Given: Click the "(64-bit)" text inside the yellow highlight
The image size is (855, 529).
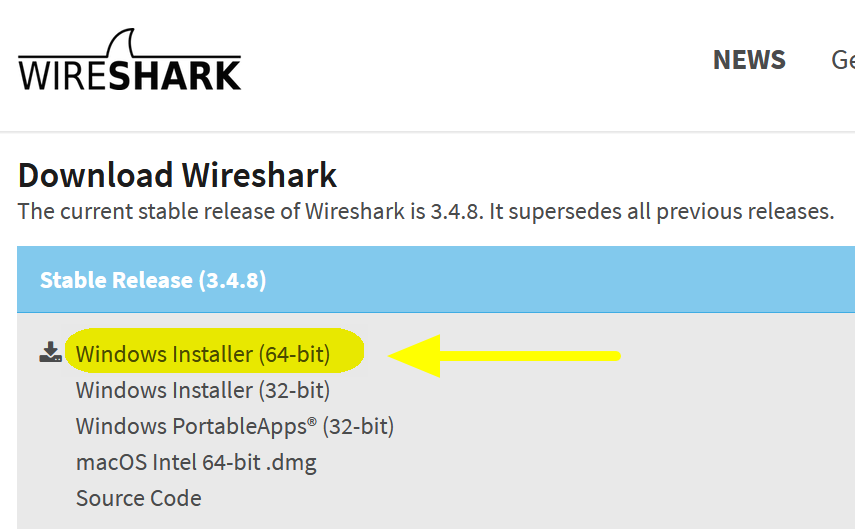Looking at the screenshot, I should [x=294, y=354].
